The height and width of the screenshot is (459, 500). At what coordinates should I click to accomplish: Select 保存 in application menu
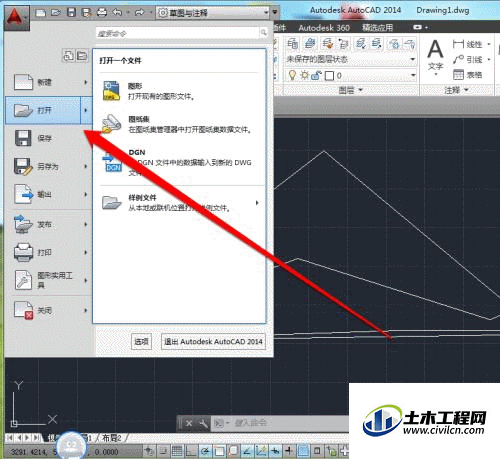pos(47,138)
